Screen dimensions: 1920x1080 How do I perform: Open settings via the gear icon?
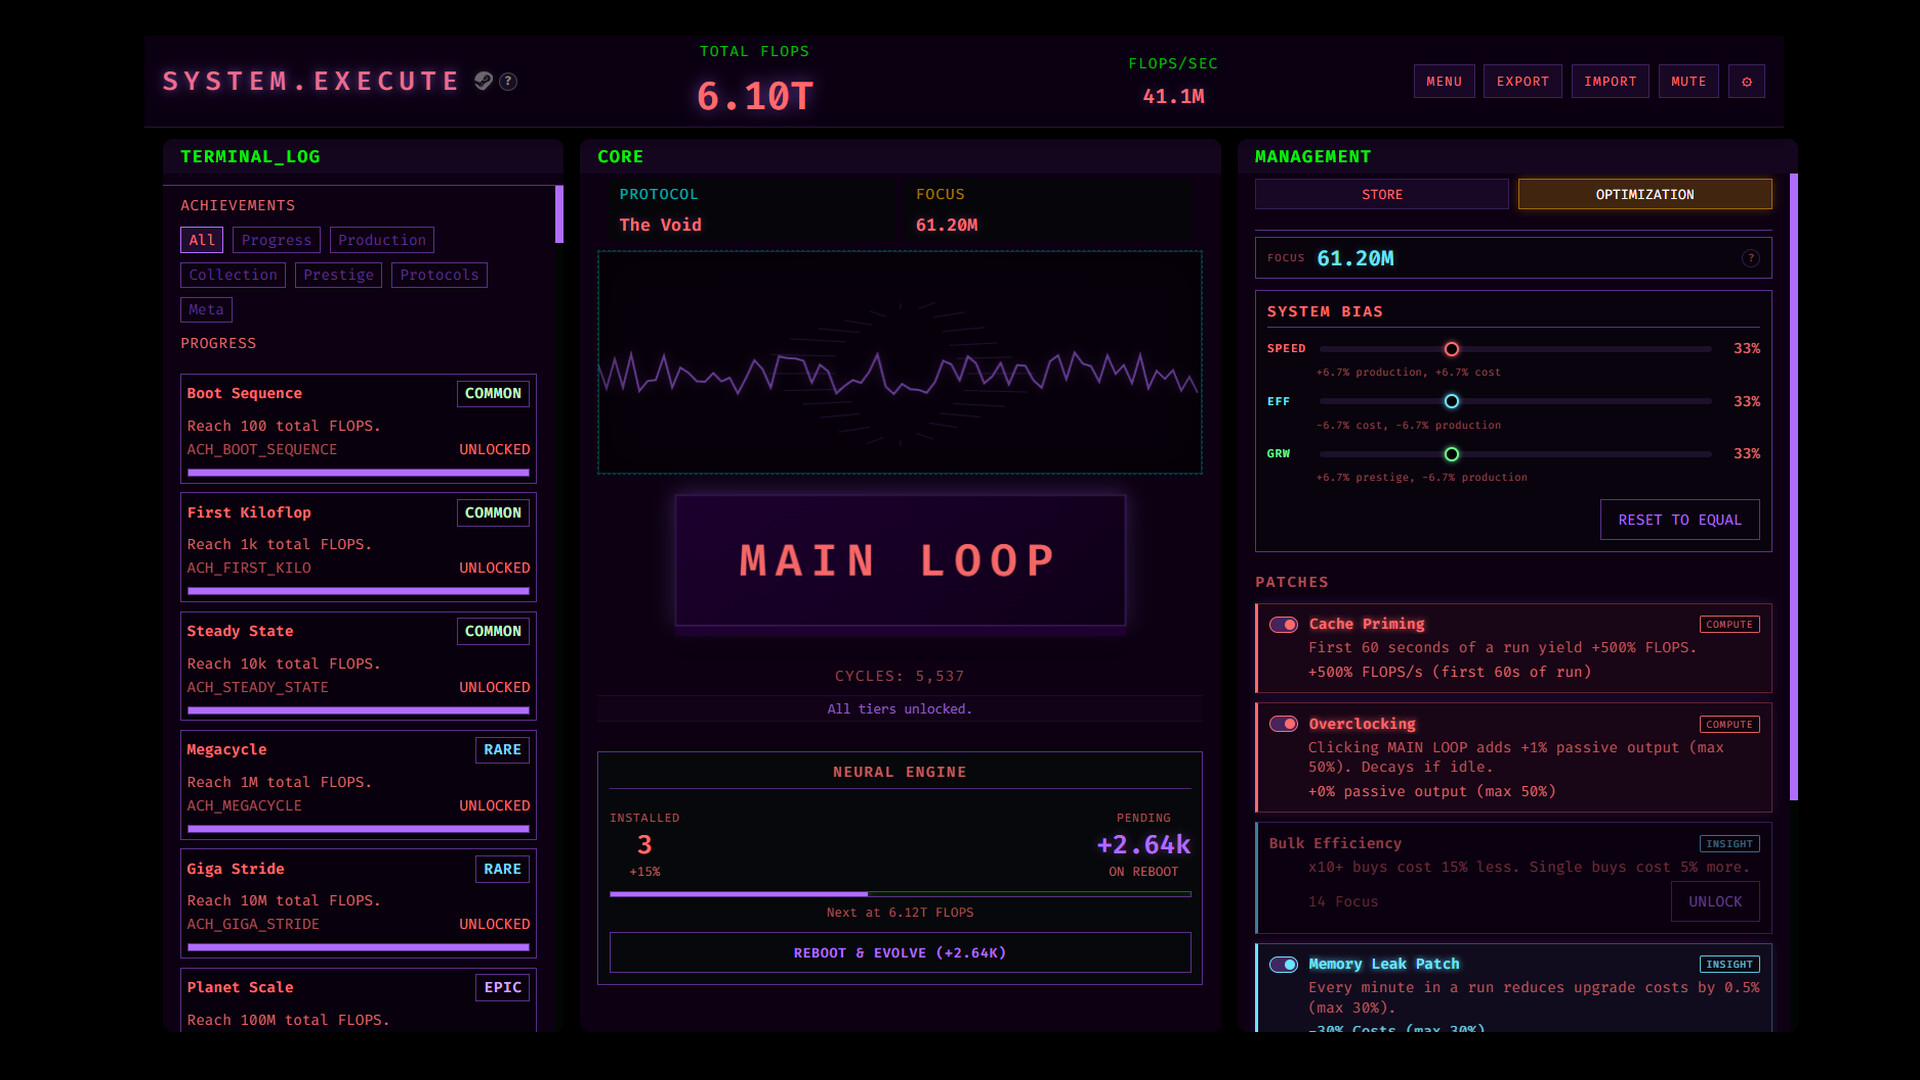coord(1746,81)
